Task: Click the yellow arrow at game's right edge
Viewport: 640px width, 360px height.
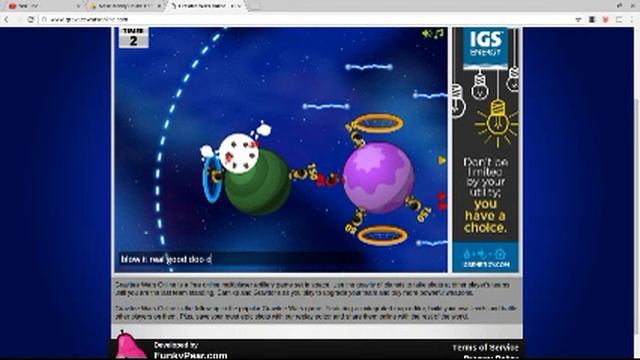Action: coord(442,160)
